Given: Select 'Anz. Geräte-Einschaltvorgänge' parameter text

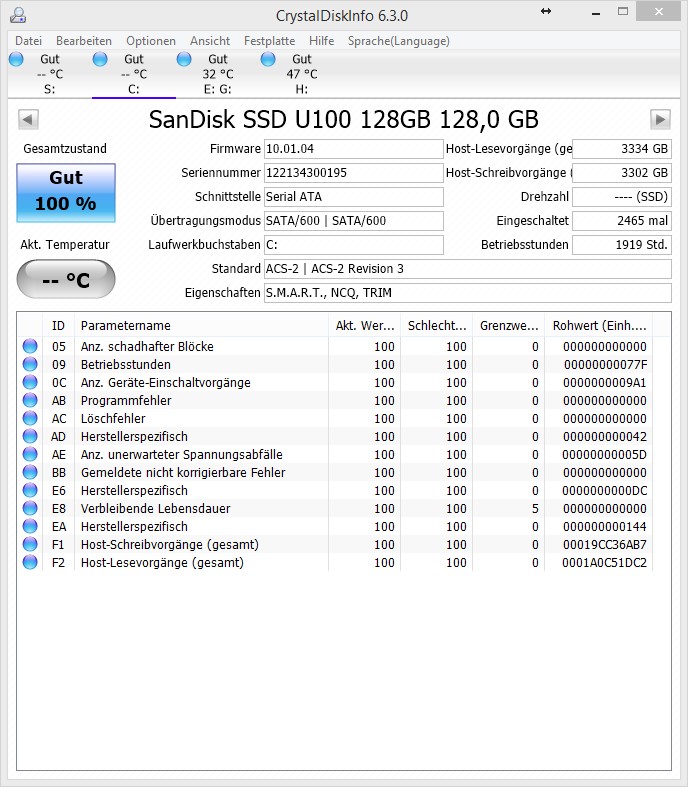Looking at the screenshot, I should (166, 382).
